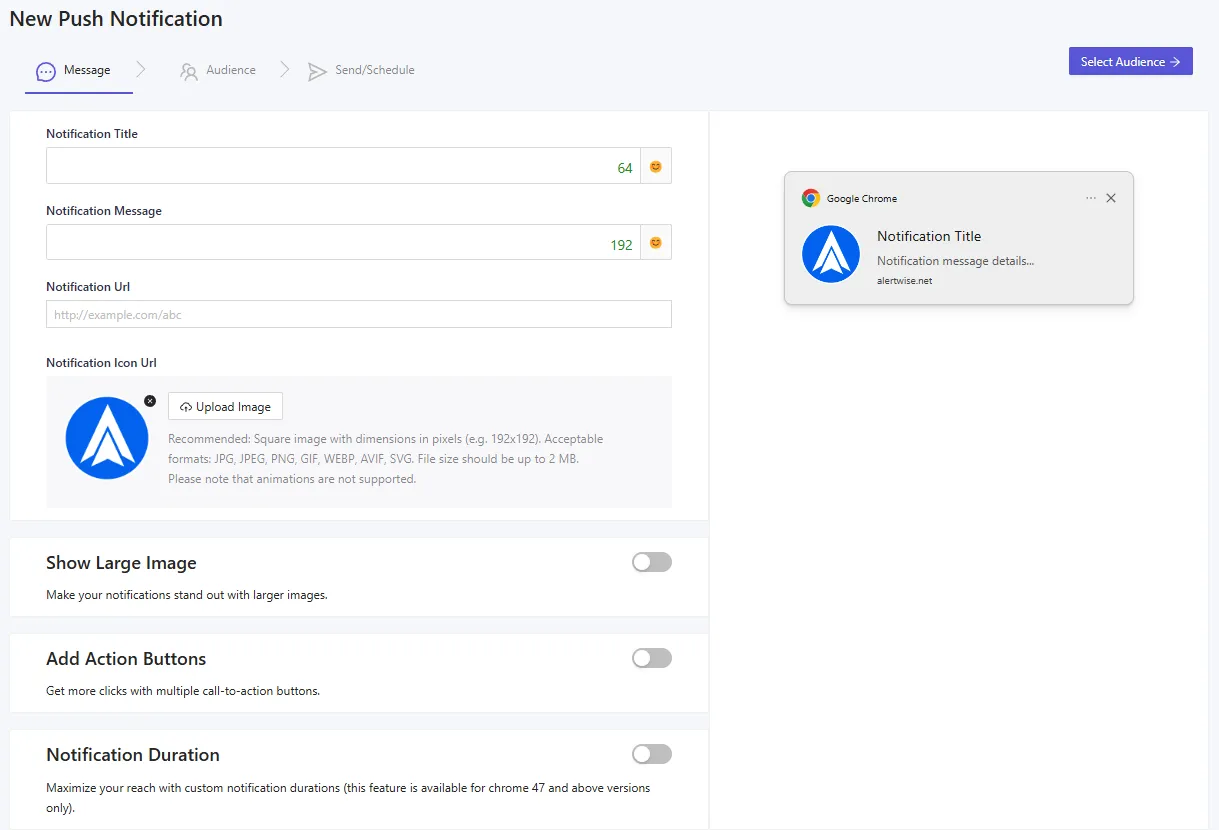The image size is (1219, 830).
Task: Click the Audience step people icon
Action: (x=188, y=71)
